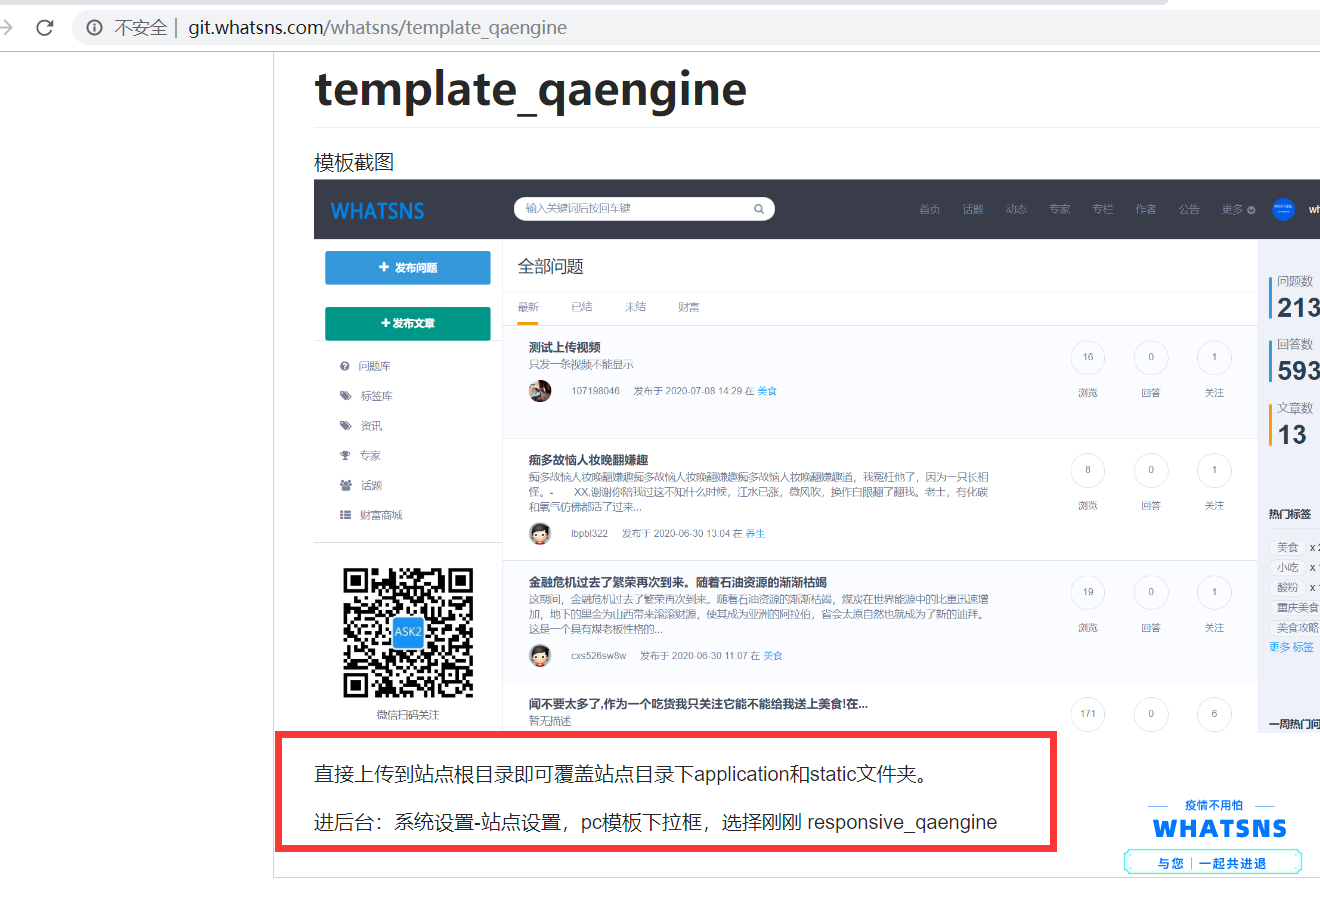This screenshot has height=909, width=1320.
Task: Click the magnifier icon in the search box
Action: (x=759, y=209)
